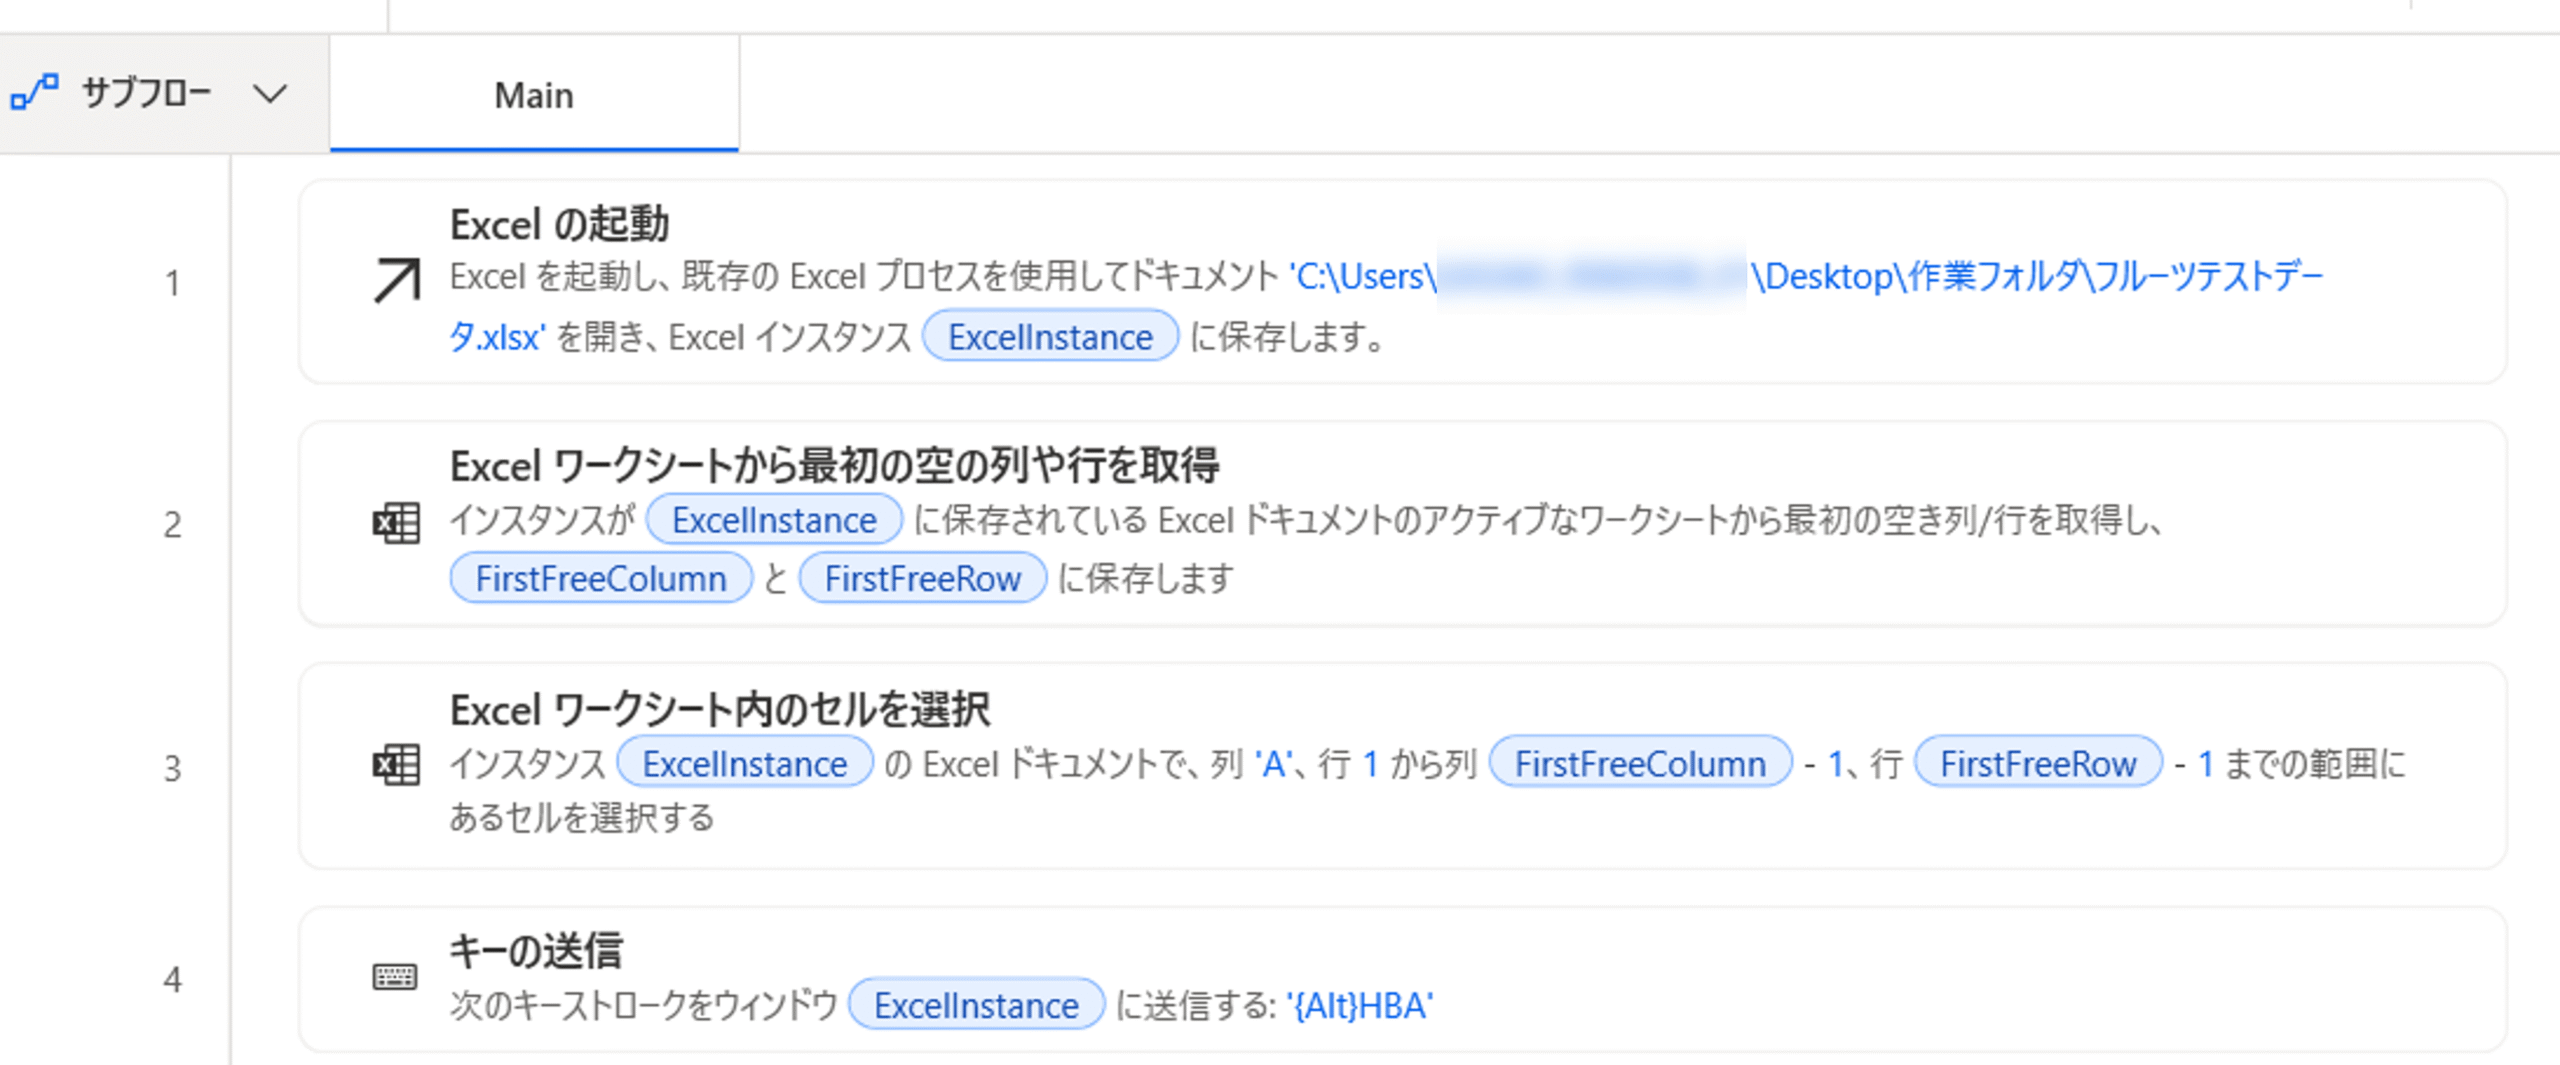The width and height of the screenshot is (2560, 1065).
Task: Click the ExcelInstance variable in step 4
Action: pyautogui.click(x=976, y=1005)
